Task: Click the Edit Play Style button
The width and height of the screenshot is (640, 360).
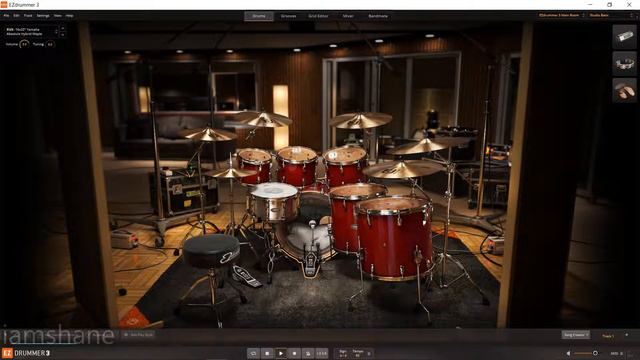Action: (138, 335)
